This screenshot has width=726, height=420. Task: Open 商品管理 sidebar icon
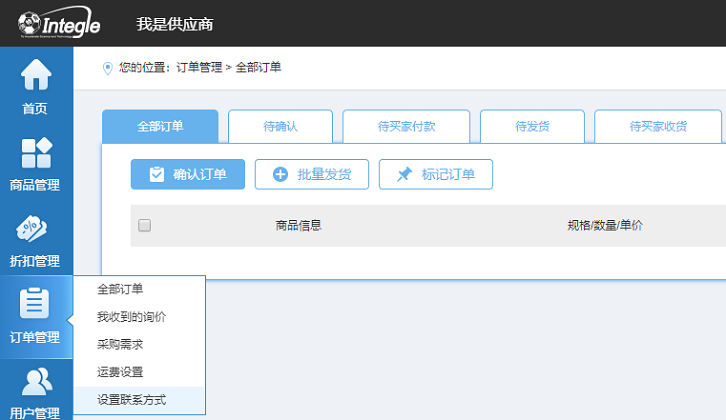coord(35,153)
